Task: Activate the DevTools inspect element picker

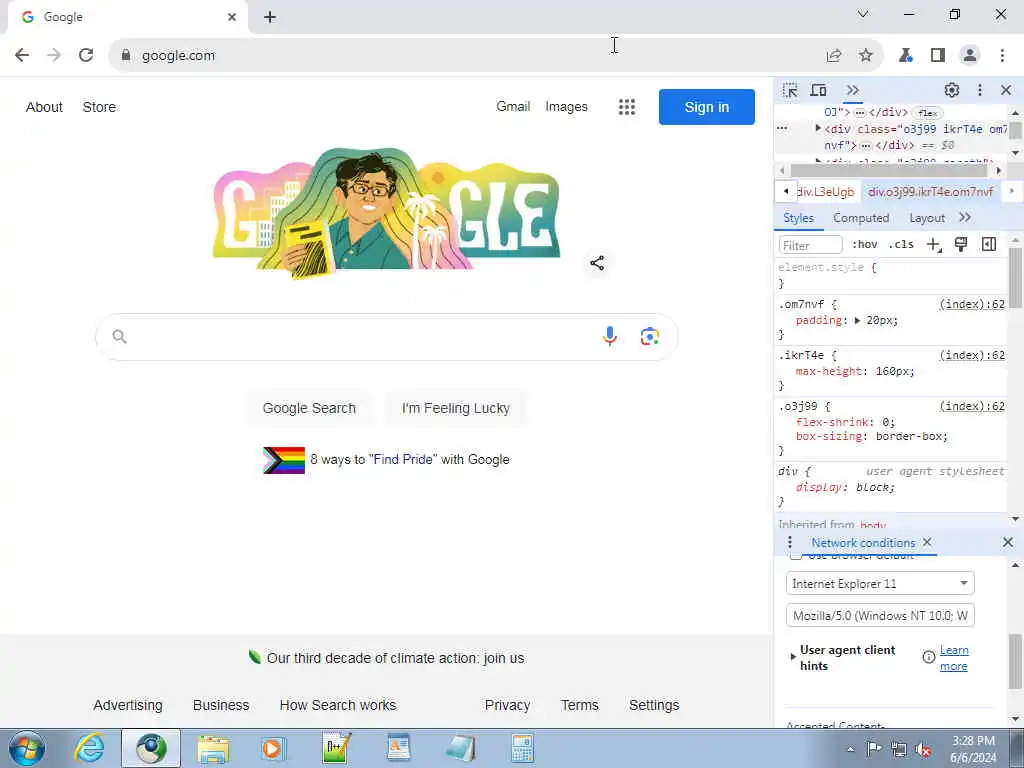Action: coord(790,90)
